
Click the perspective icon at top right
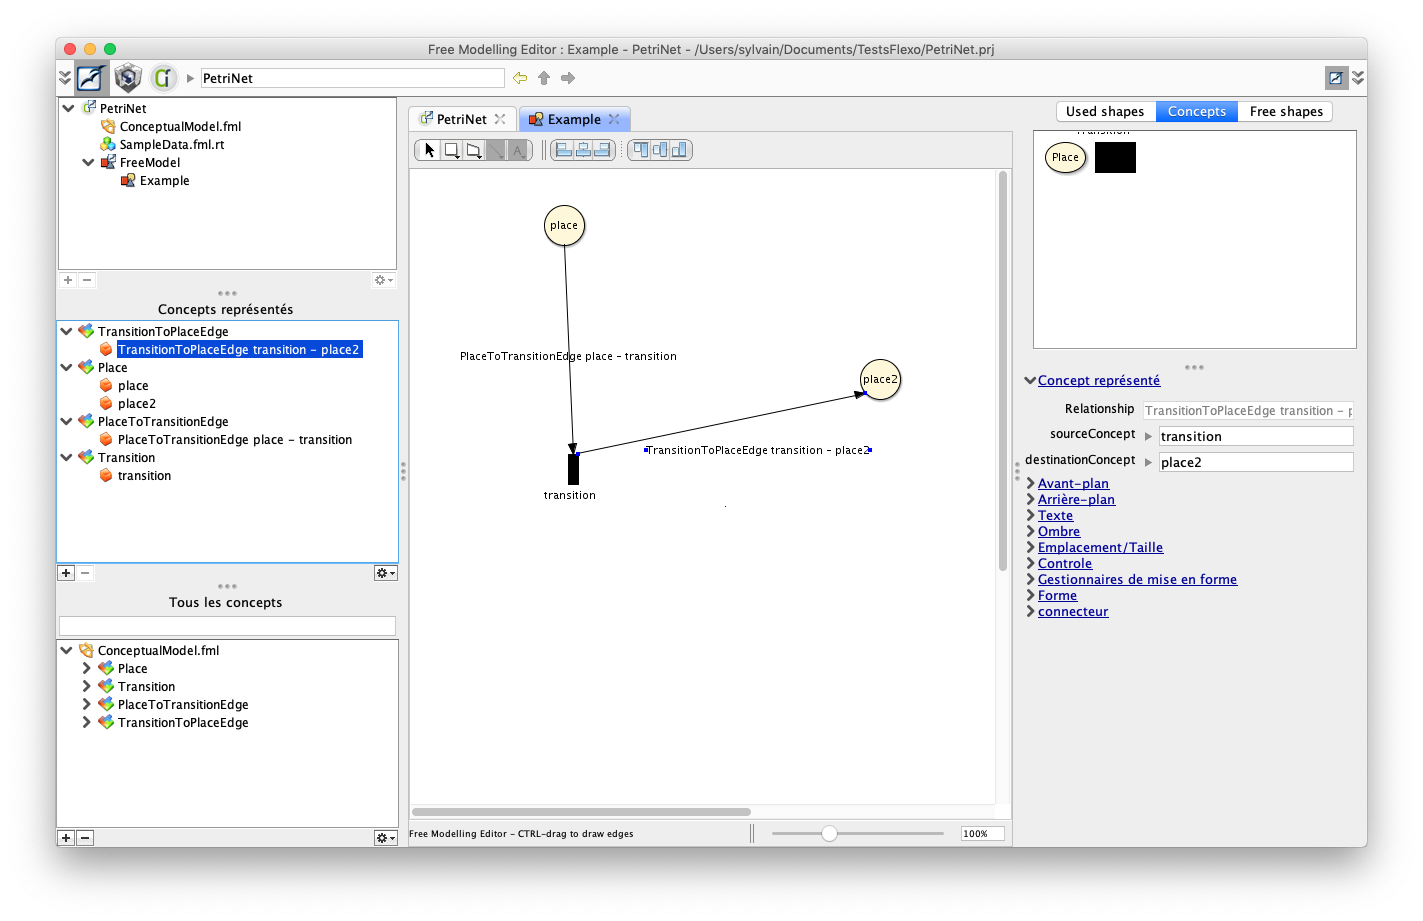click(1336, 78)
